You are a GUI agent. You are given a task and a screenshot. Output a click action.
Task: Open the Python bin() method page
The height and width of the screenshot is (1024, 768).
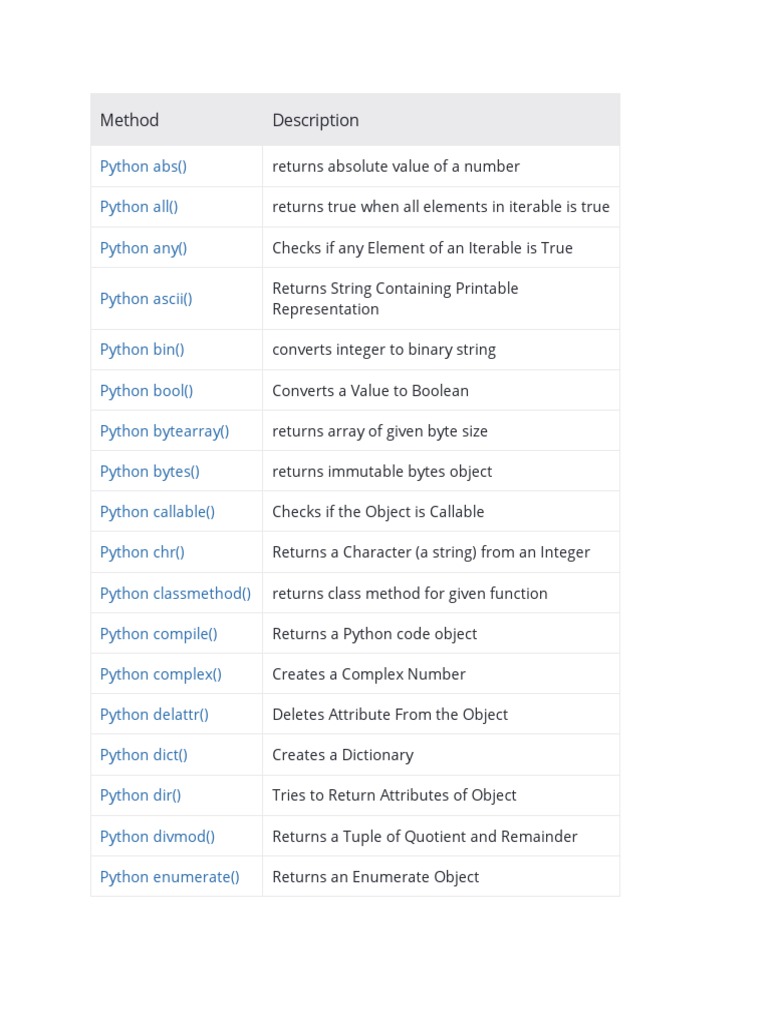[x=142, y=349]
